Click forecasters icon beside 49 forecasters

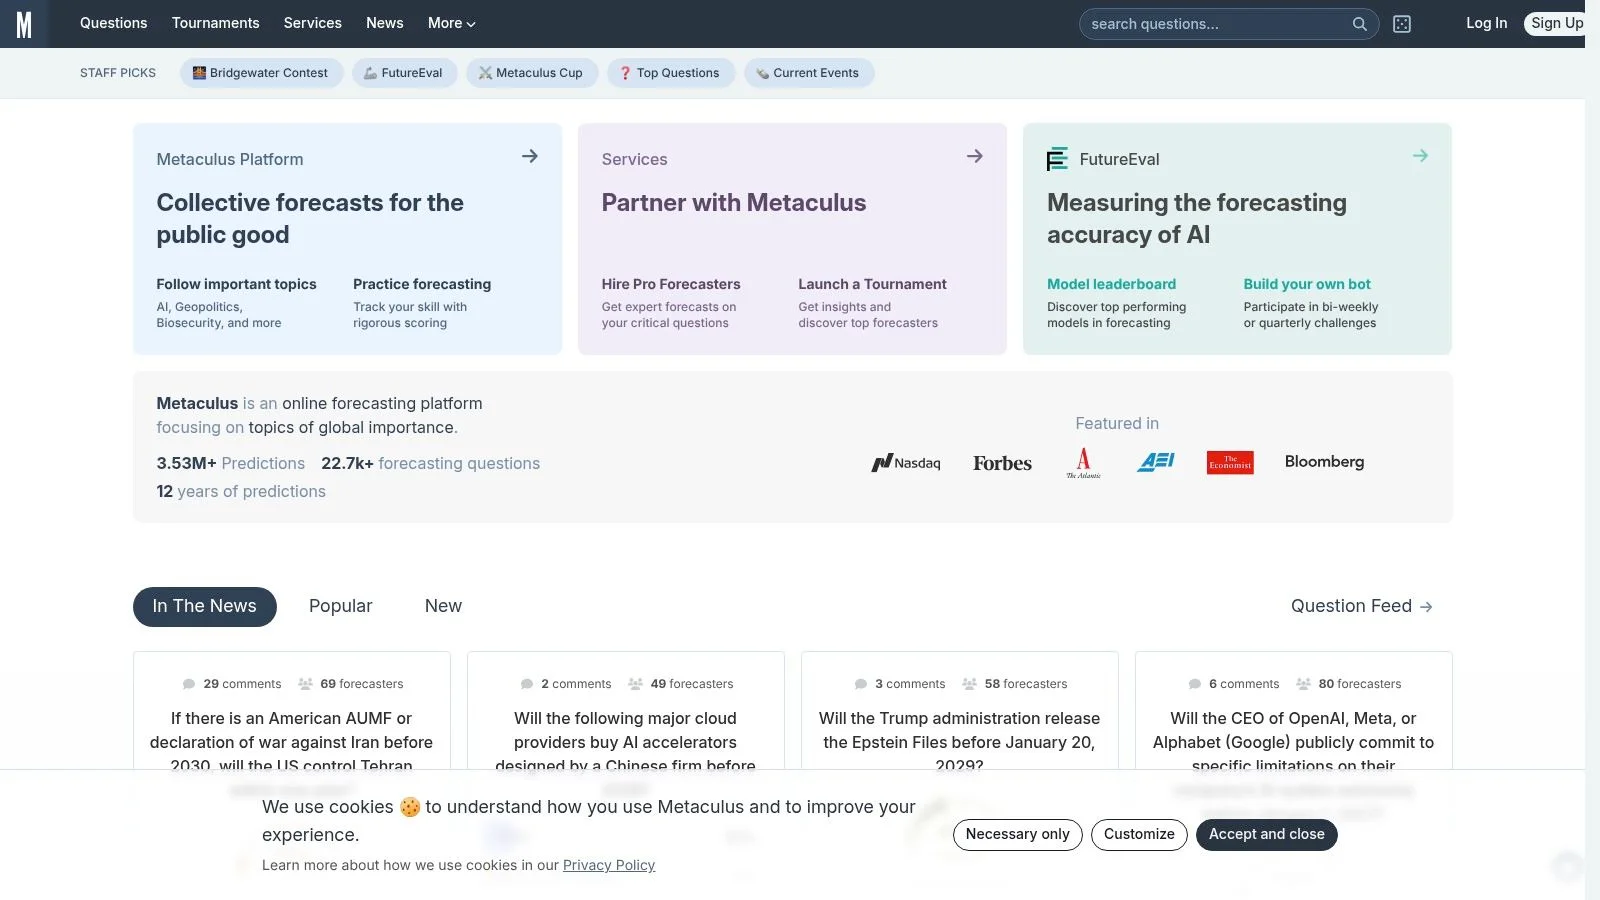click(x=636, y=684)
